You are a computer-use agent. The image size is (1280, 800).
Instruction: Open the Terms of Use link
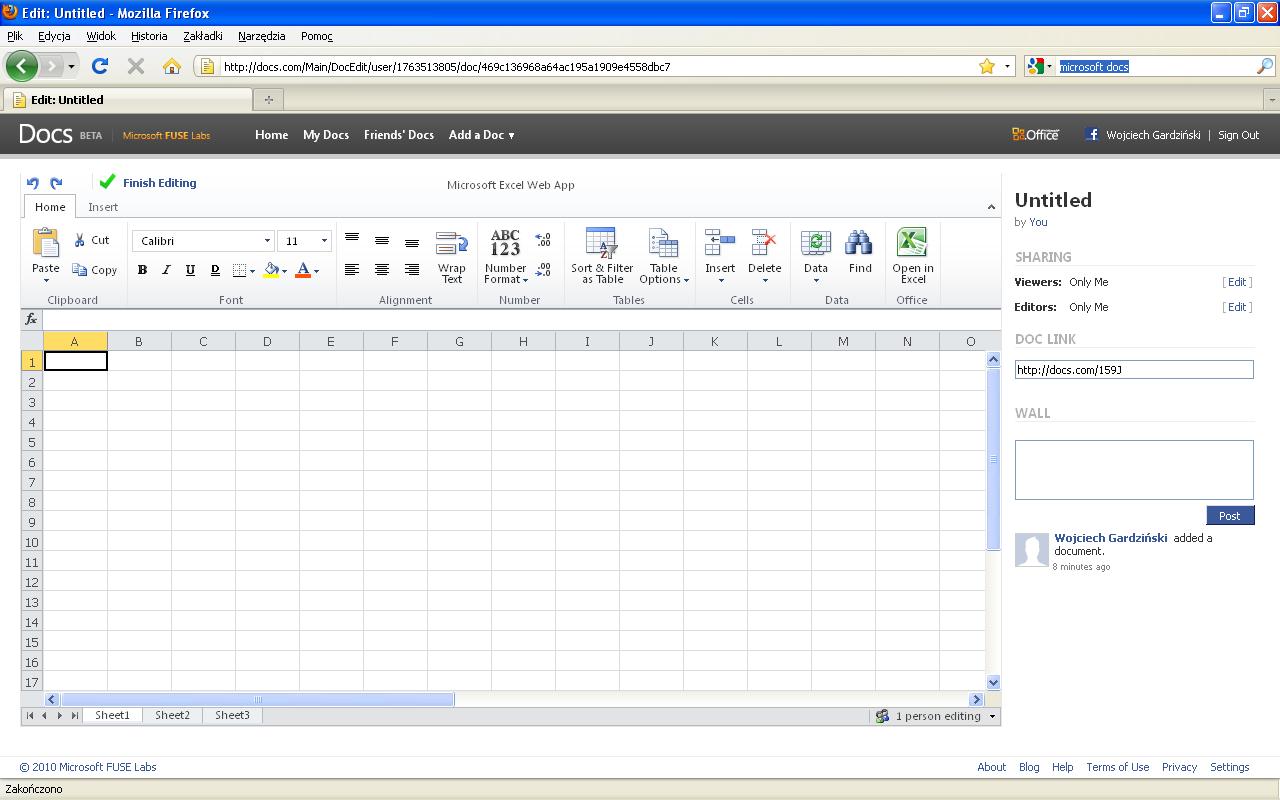pyautogui.click(x=1117, y=767)
